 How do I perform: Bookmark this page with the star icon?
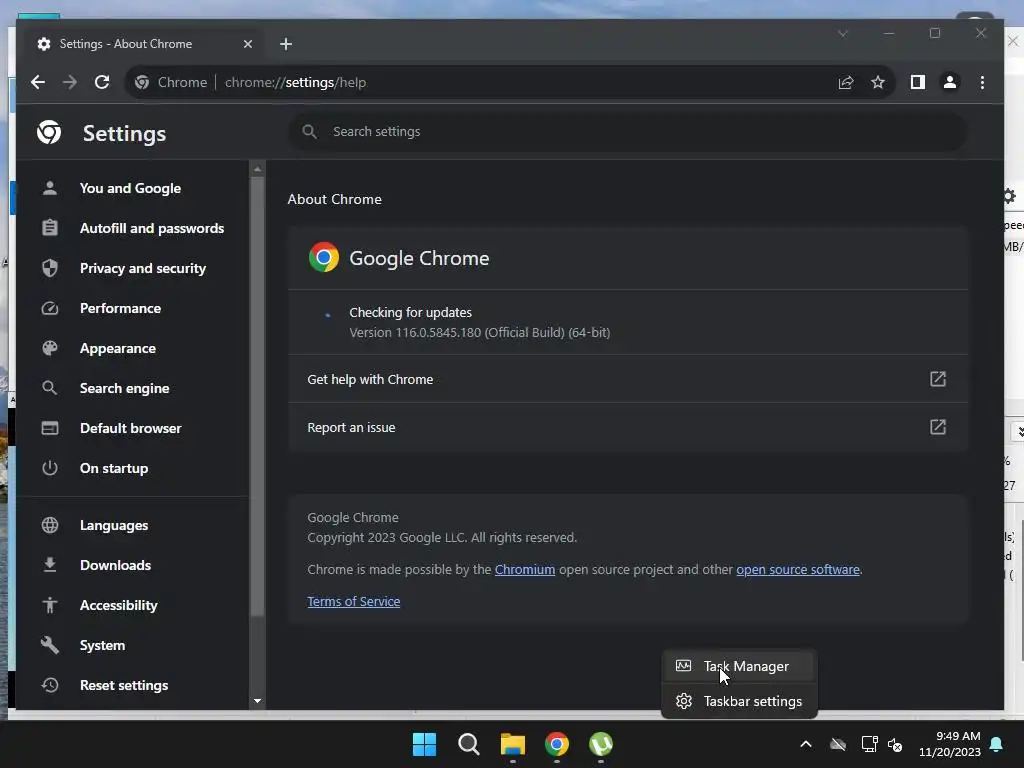pos(878,82)
